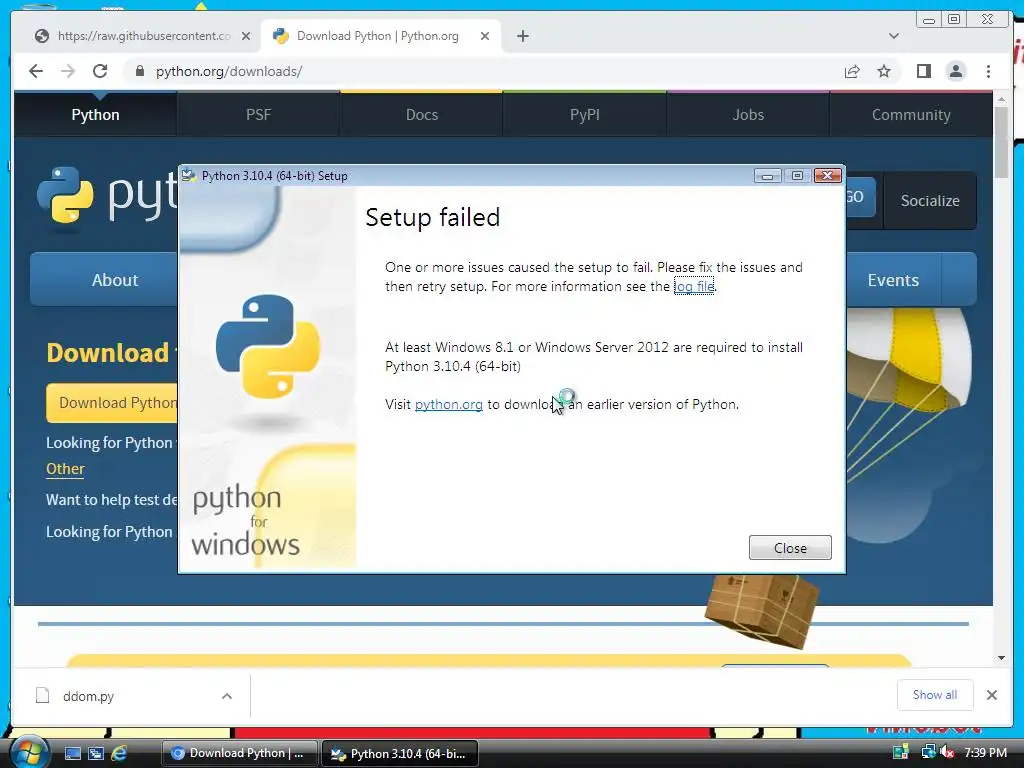Go forward in browser history
The width and height of the screenshot is (1024, 768).
(68, 71)
